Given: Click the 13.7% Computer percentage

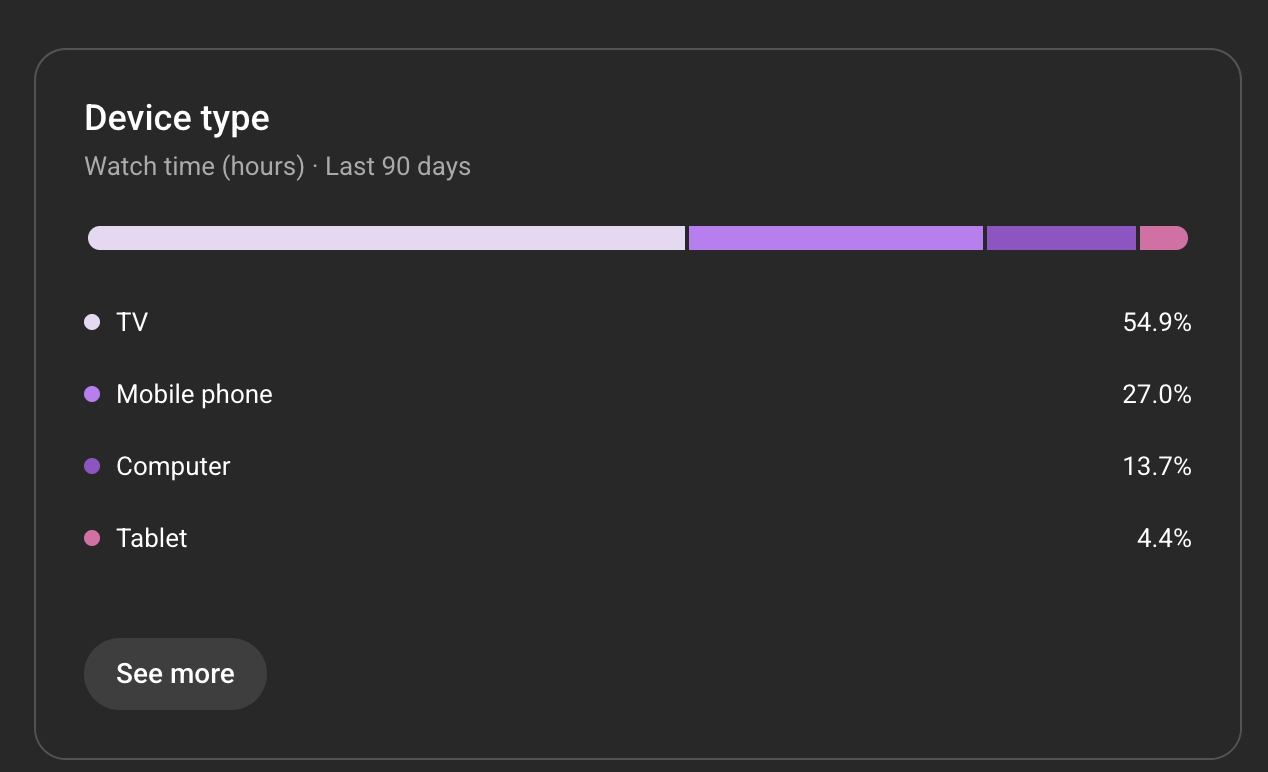Looking at the screenshot, I should coord(1157,466).
